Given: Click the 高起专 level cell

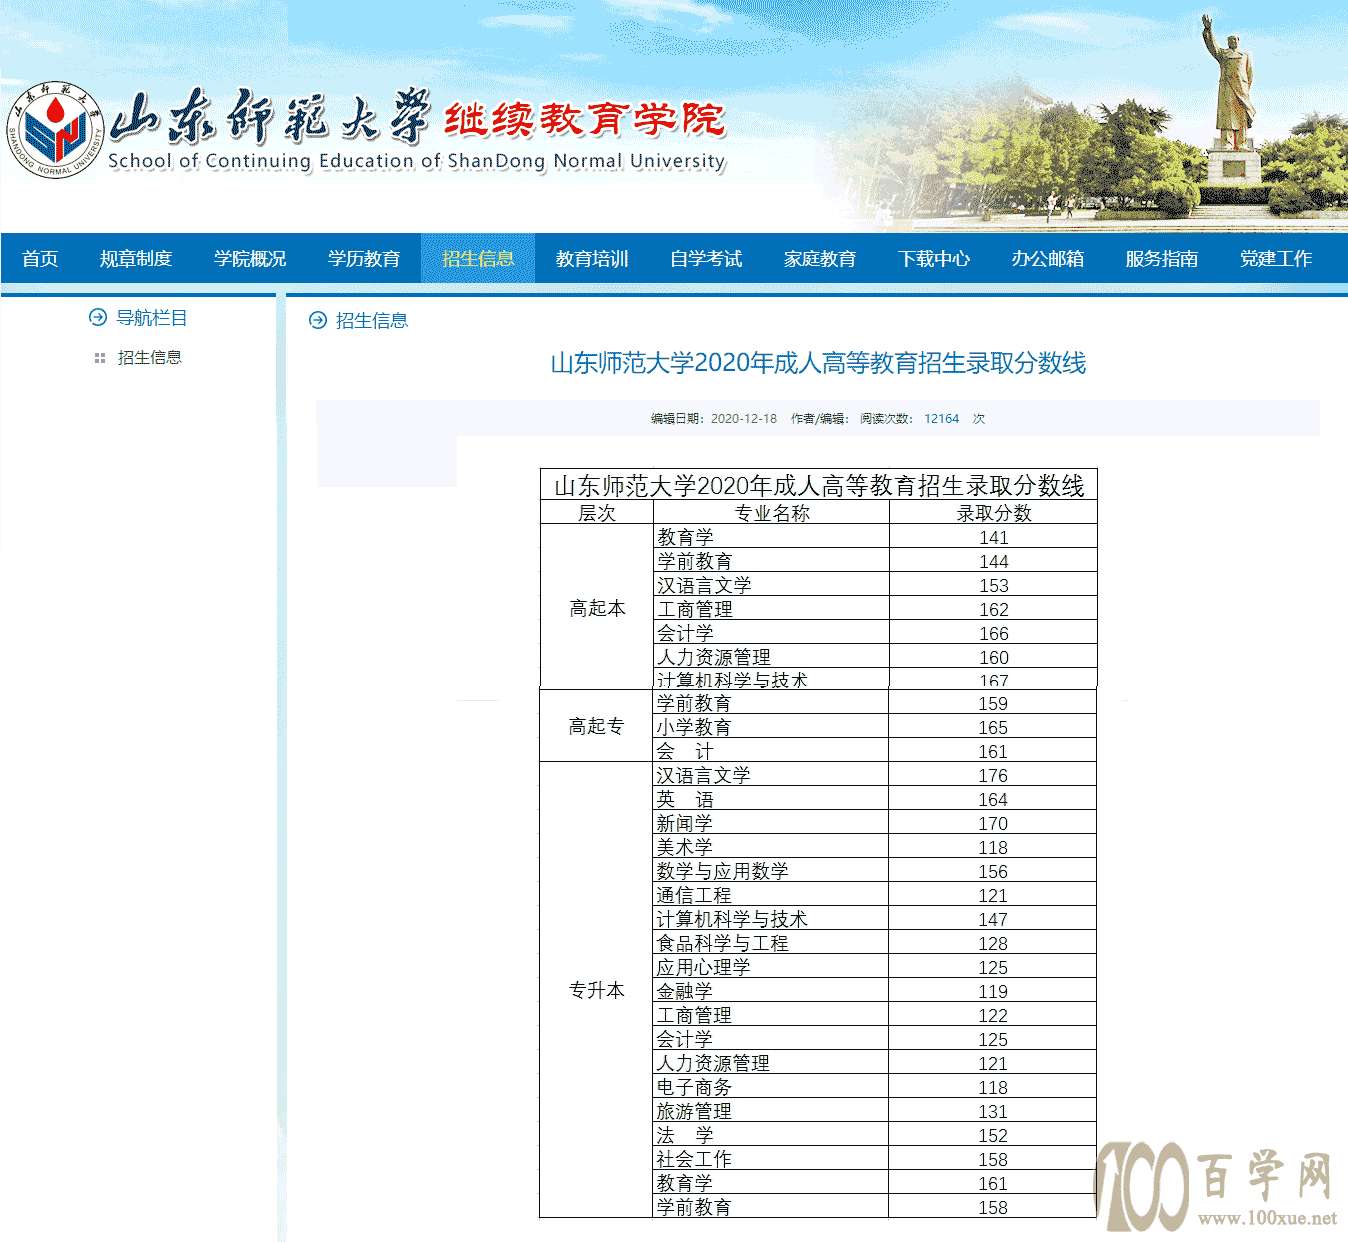Looking at the screenshot, I should [596, 727].
